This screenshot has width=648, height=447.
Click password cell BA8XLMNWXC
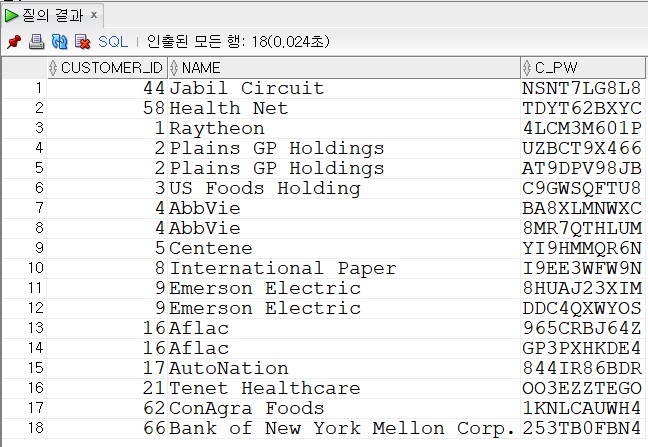point(583,208)
